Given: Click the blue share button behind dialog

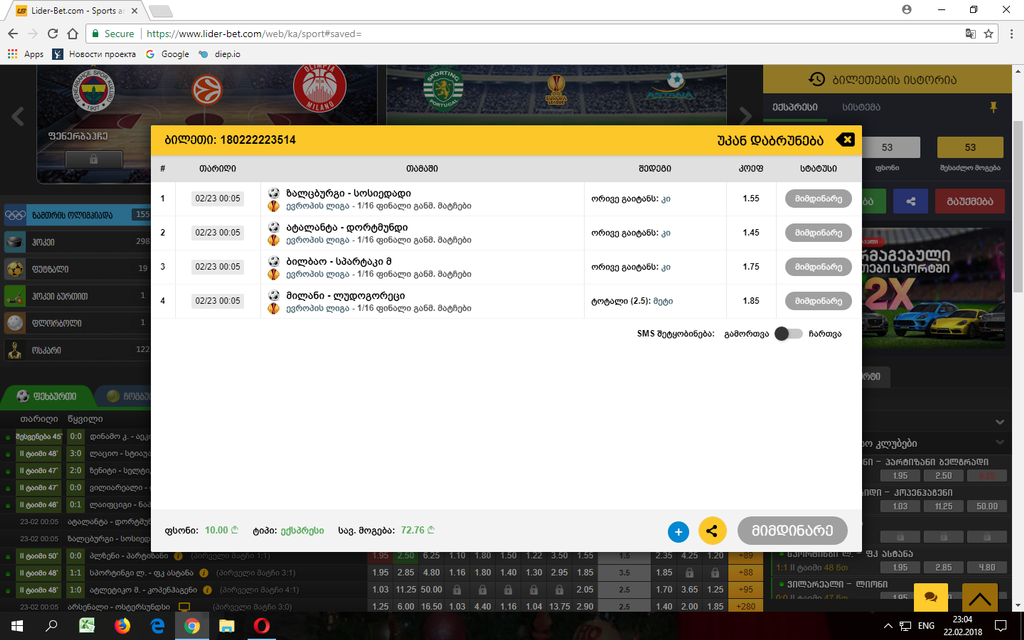Looking at the screenshot, I should pyautogui.click(x=911, y=201).
